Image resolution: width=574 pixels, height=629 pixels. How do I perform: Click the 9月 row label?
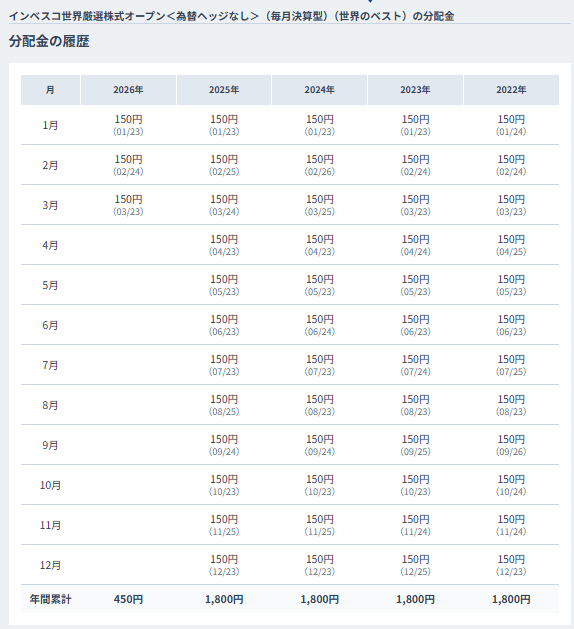(50, 445)
